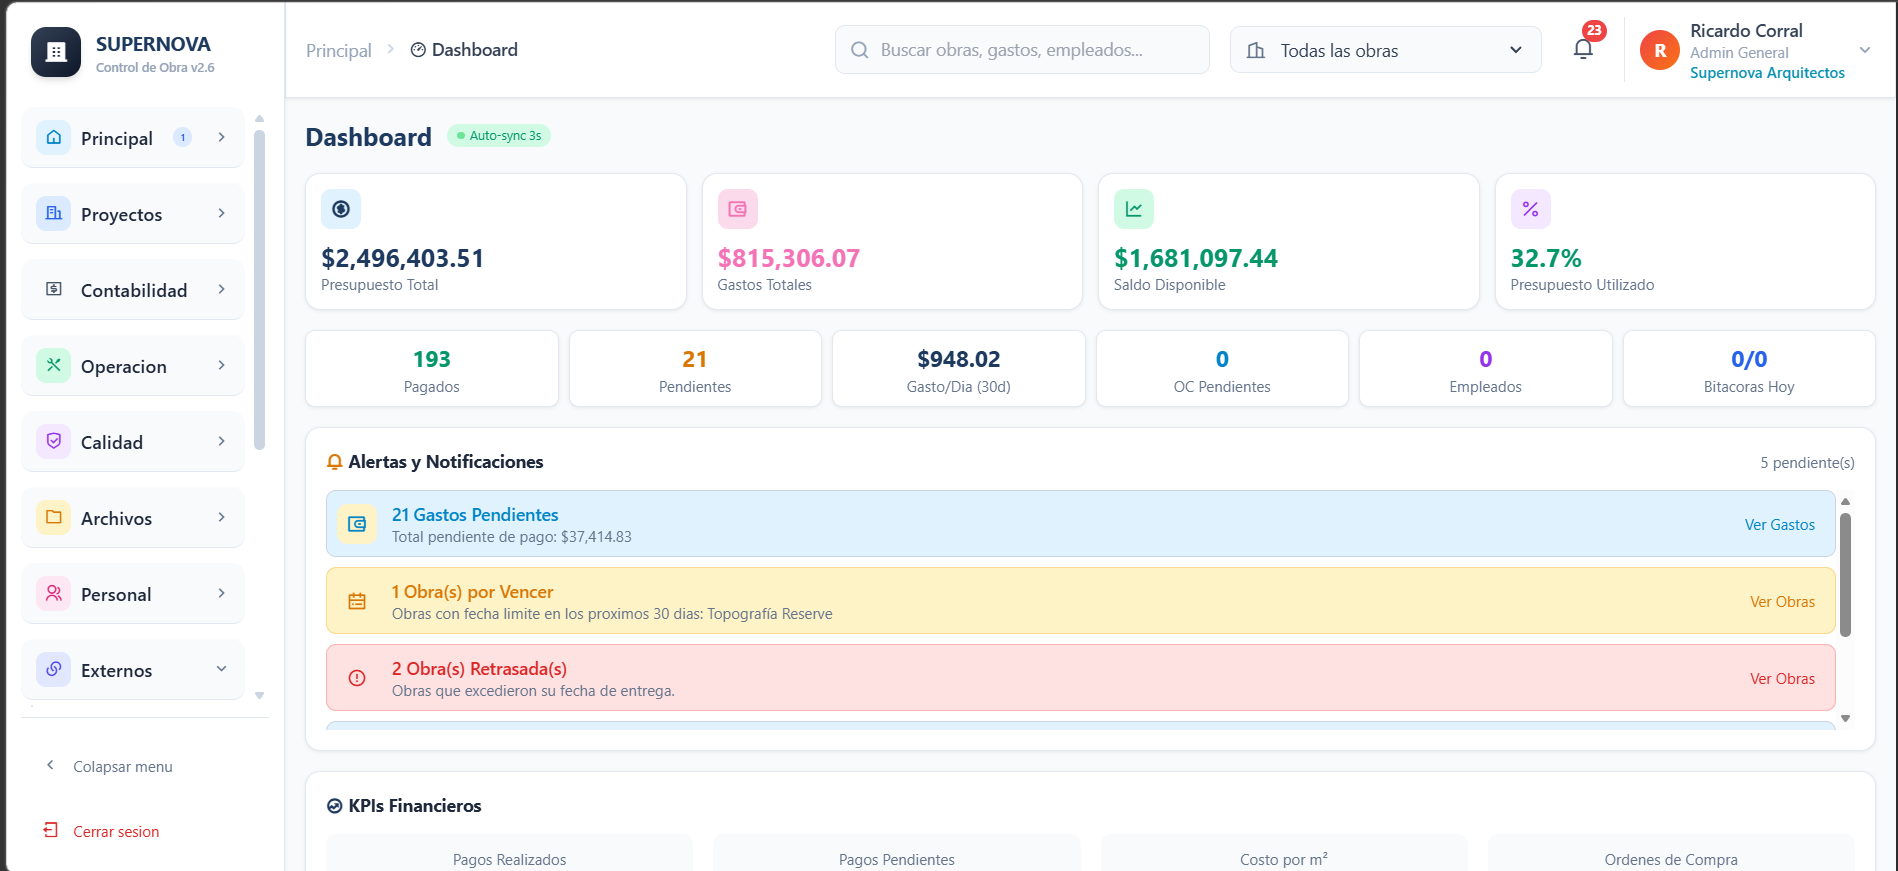Viewport: 1898px width, 871px height.
Task: Select Contabilidad in the sidebar
Action: point(133,290)
